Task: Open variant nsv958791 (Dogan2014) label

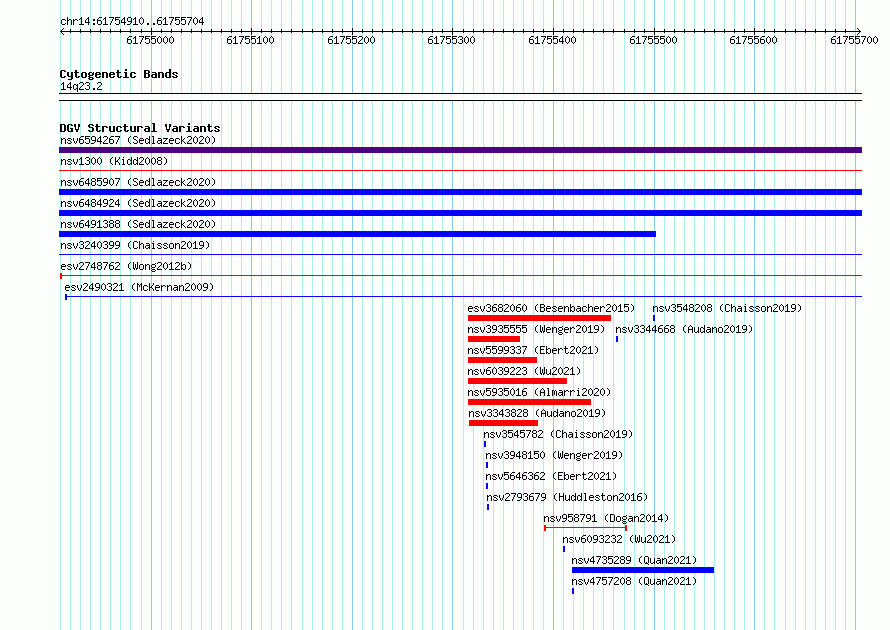Action: click(x=606, y=518)
